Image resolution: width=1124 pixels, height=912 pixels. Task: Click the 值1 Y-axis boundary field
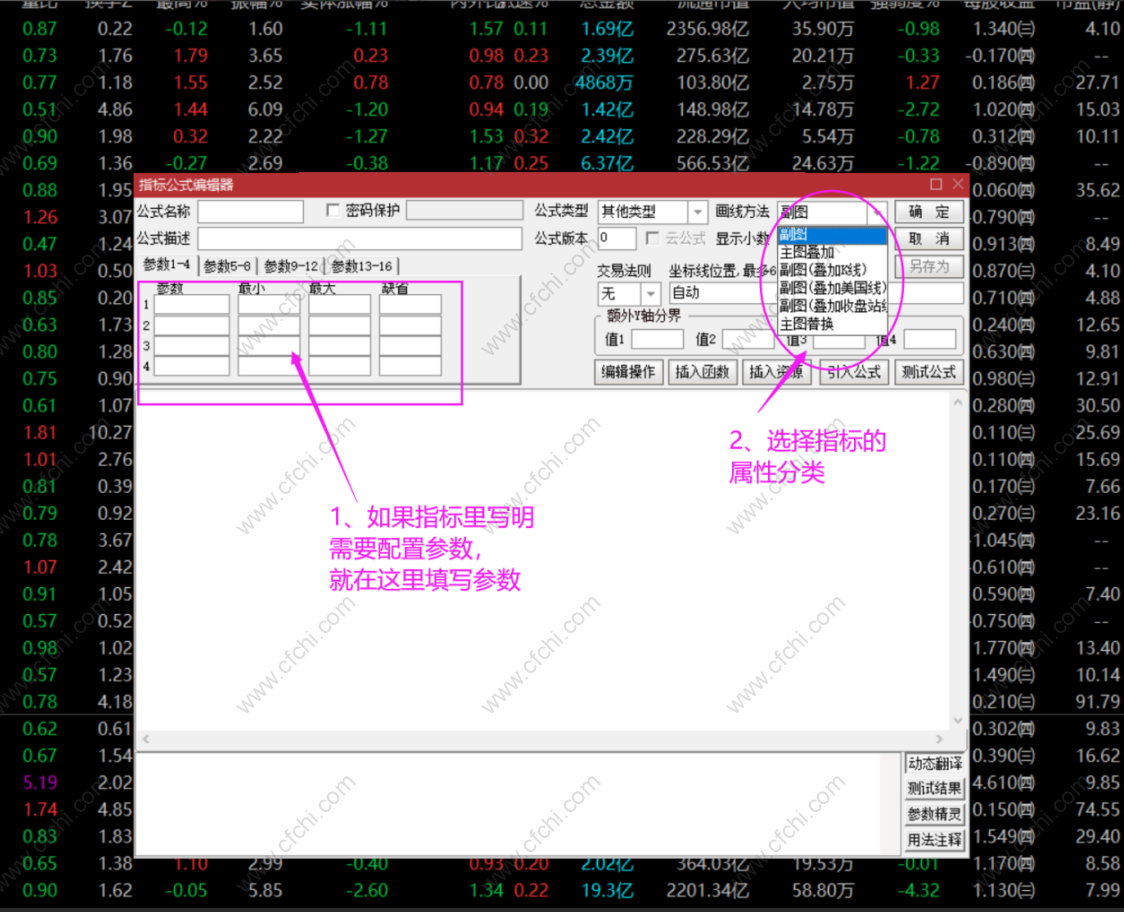click(657, 339)
